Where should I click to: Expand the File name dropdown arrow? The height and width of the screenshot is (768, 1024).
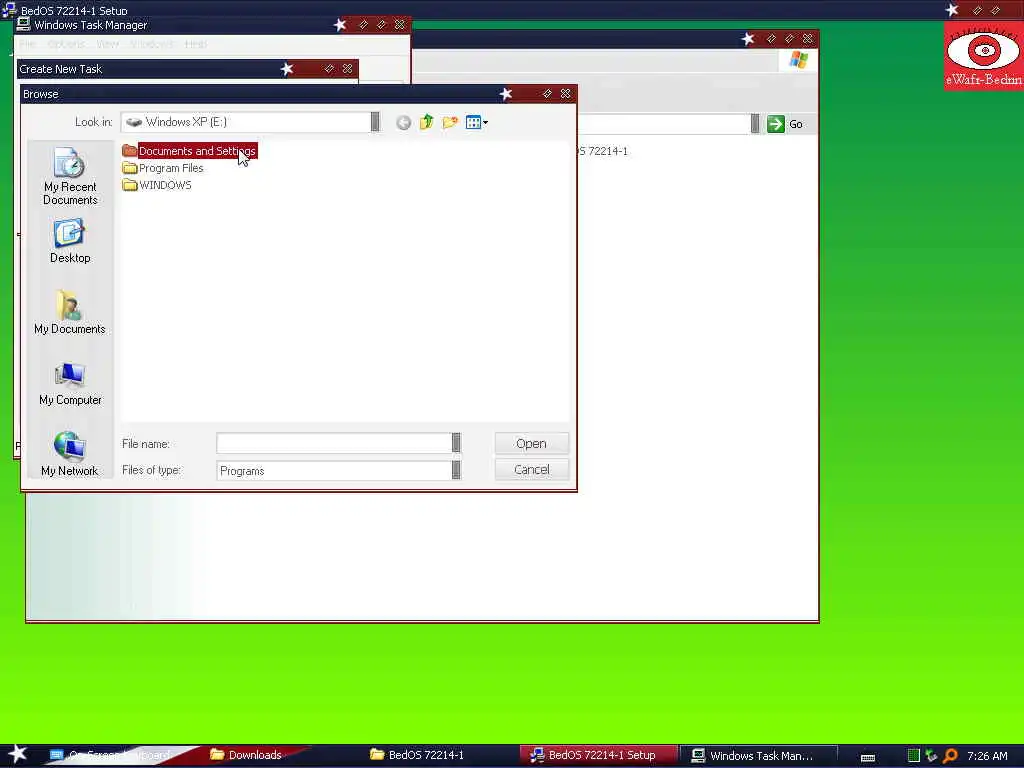tap(456, 443)
